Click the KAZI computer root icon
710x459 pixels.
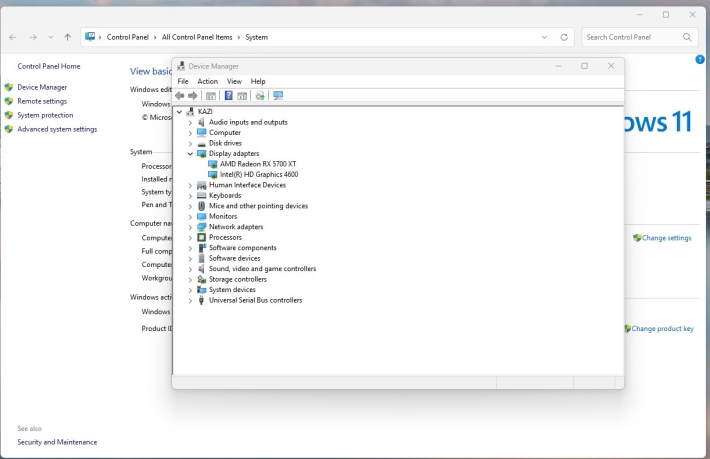pyautogui.click(x=191, y=111)
